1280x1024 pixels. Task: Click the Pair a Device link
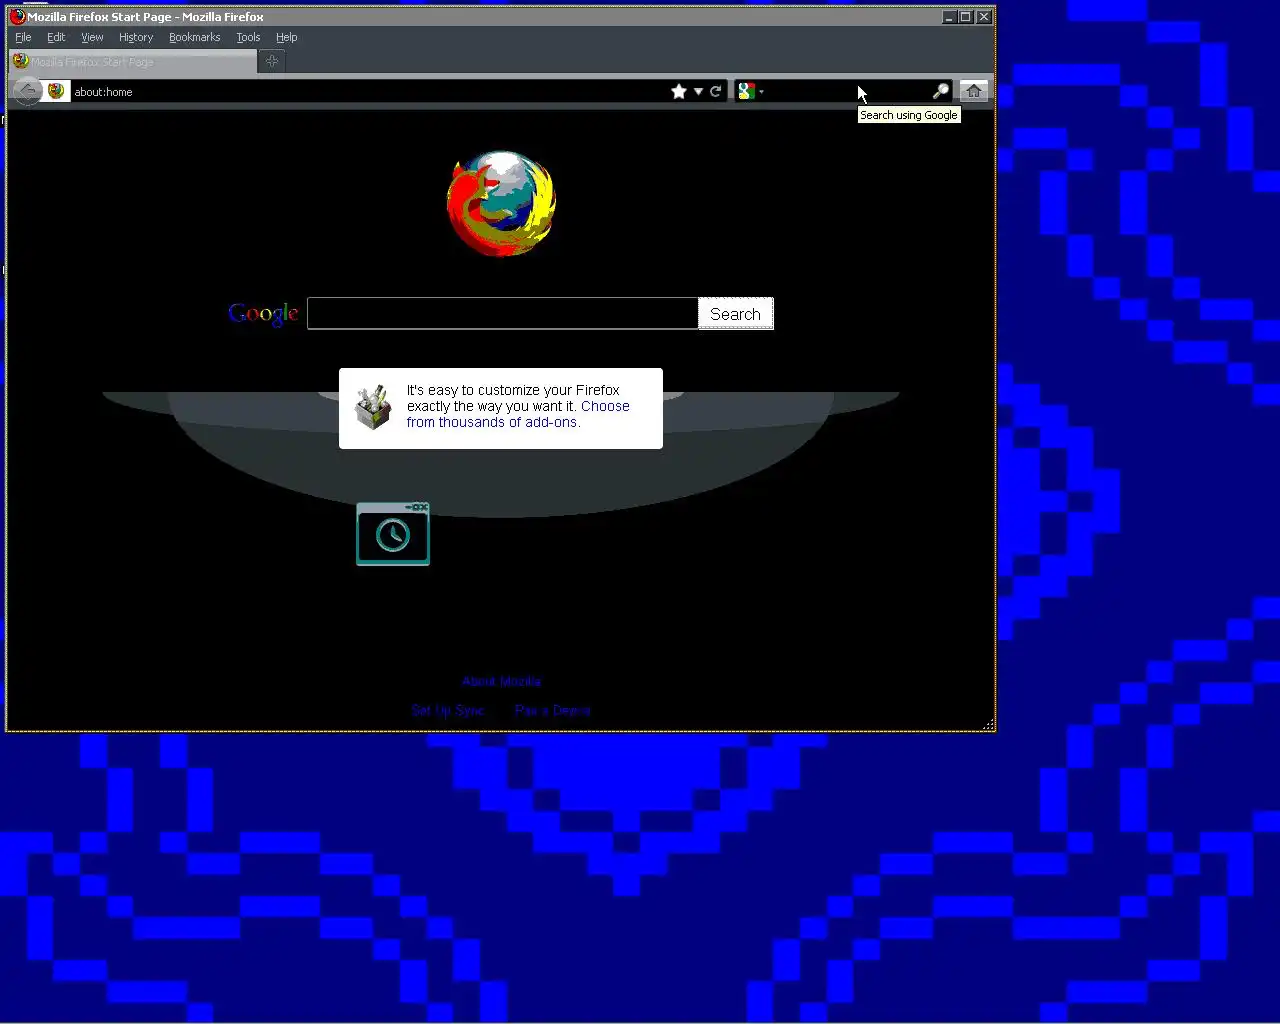[553, 710]
